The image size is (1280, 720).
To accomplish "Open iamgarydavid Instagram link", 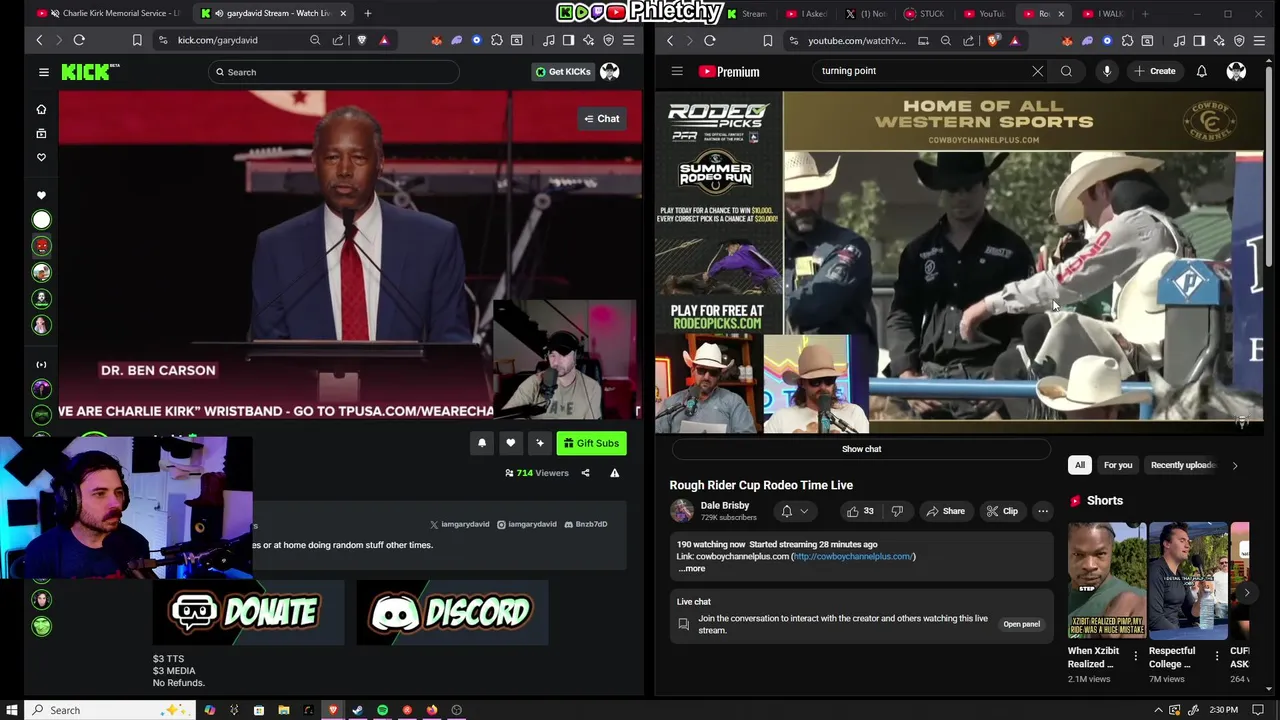I will pyautogui.click(x=527, y=524).
